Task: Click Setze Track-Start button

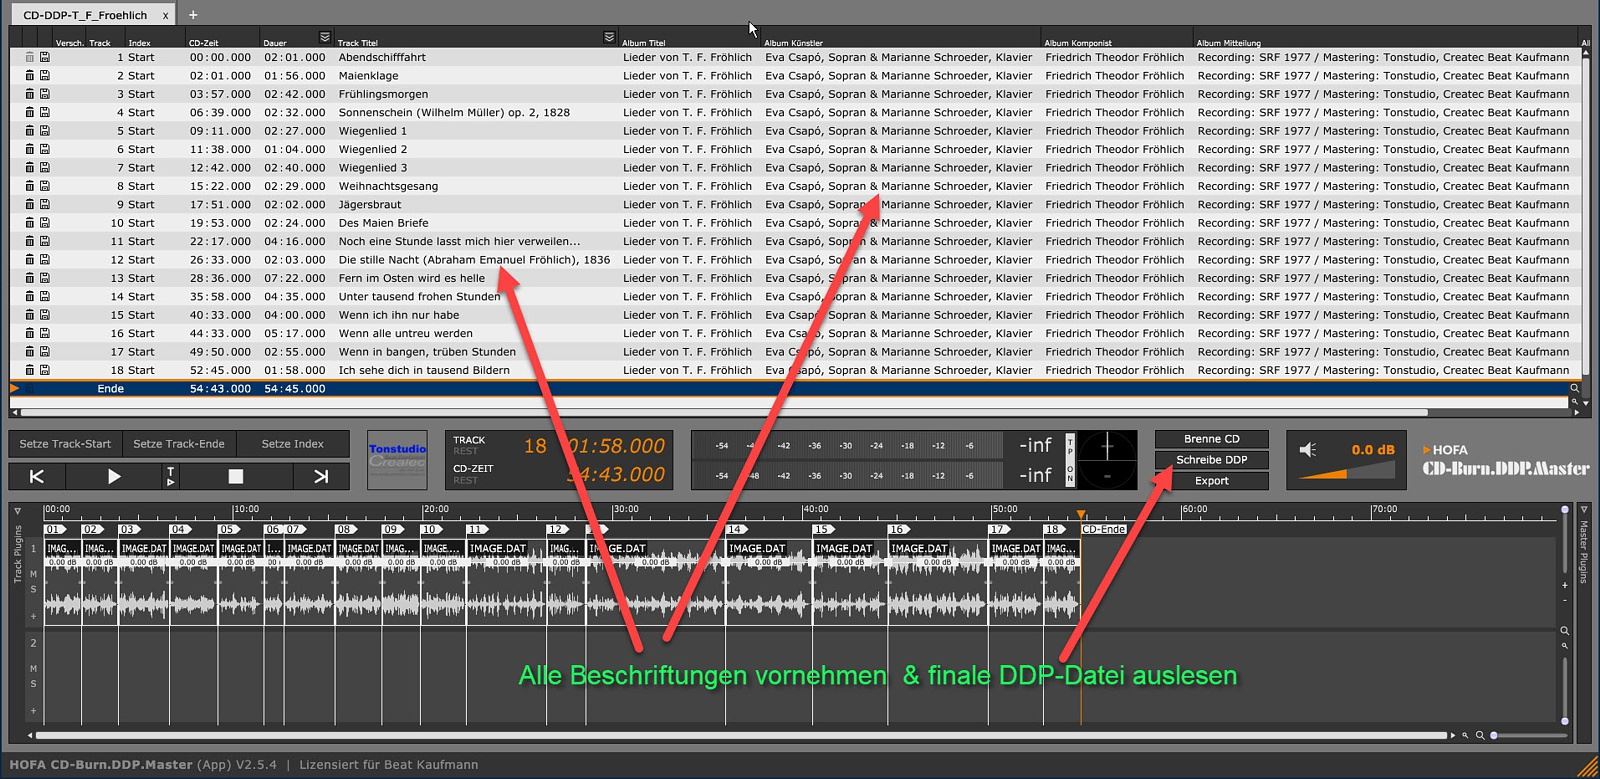Action: pyautogui.click(x=65, y=444)
